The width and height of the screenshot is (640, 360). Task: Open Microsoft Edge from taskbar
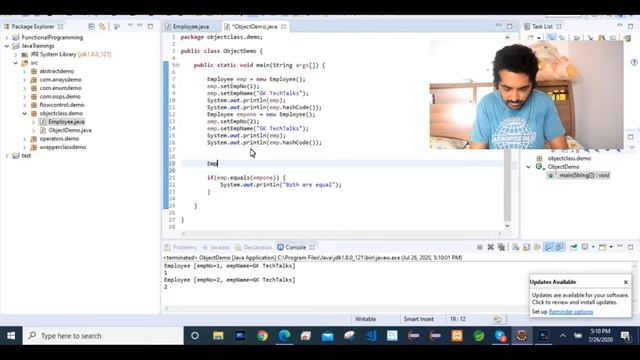point(284,336)
